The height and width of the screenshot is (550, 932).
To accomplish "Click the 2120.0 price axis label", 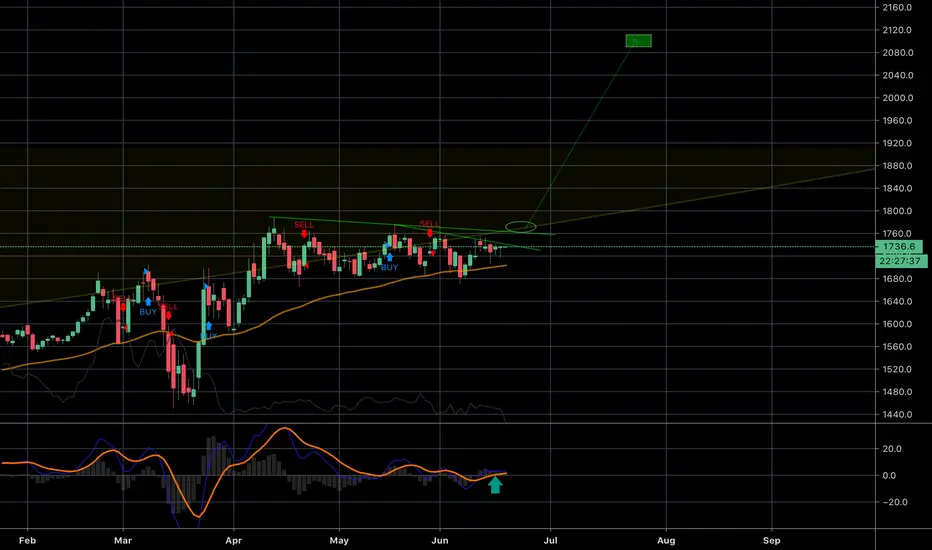I will (898, 30).
